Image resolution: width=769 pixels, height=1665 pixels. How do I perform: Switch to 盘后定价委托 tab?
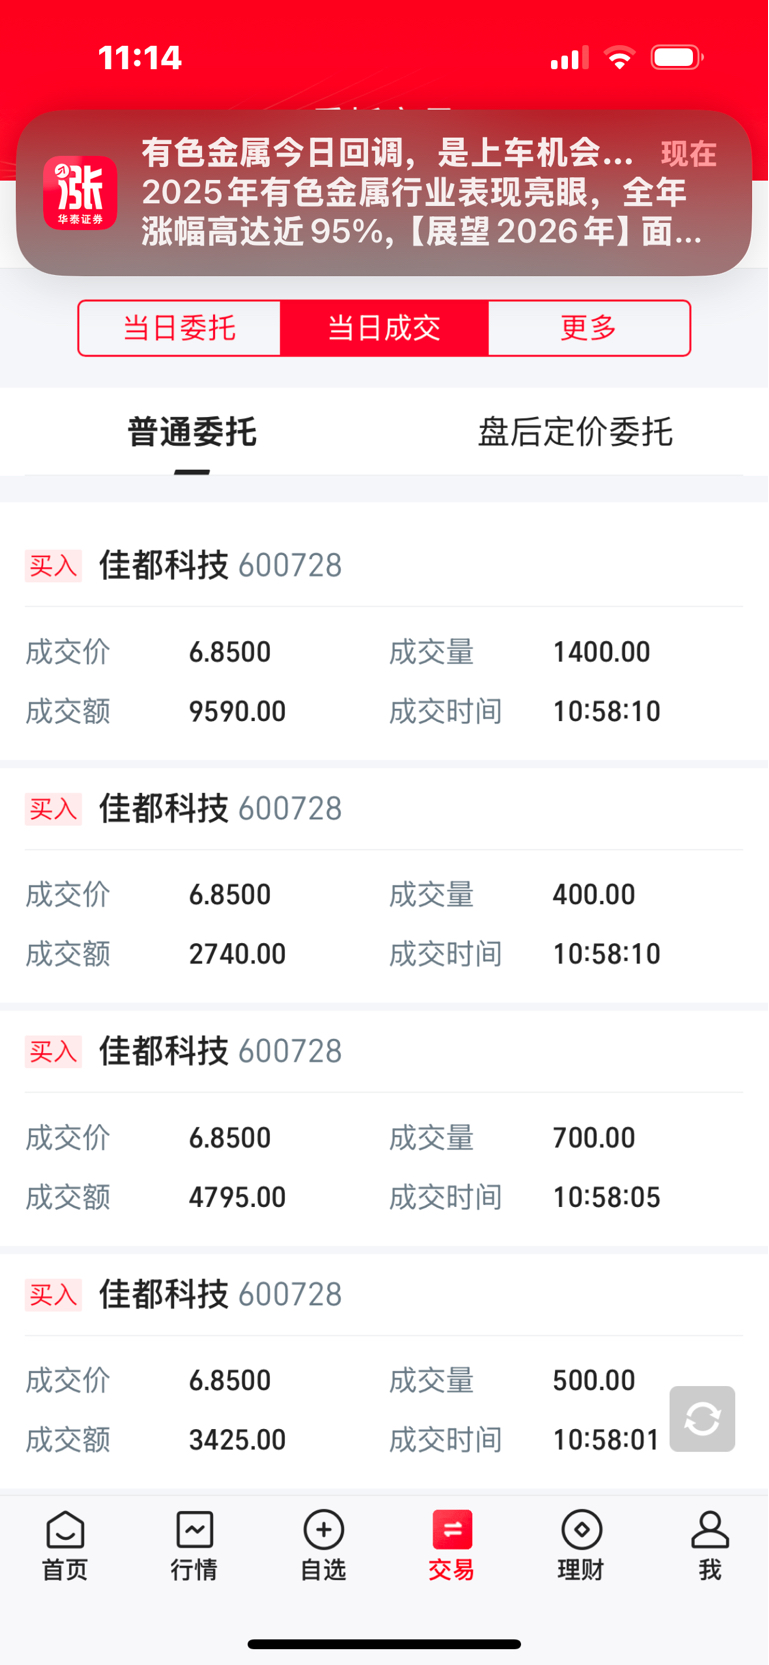coord(575,432)
